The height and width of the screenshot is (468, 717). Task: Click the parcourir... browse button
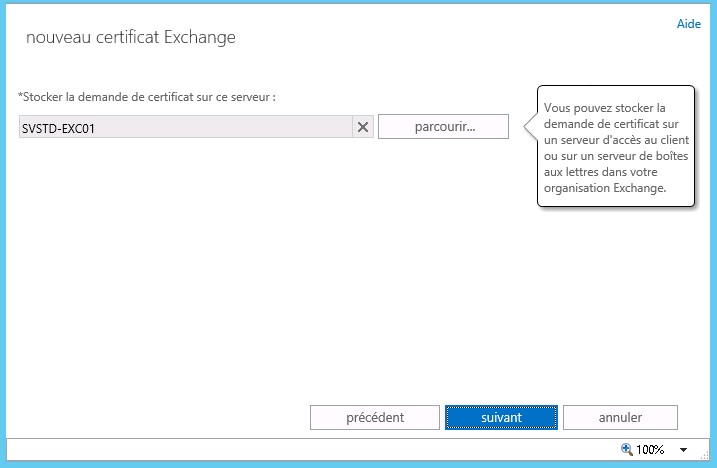pyautogui.click(x=444, y=127)
